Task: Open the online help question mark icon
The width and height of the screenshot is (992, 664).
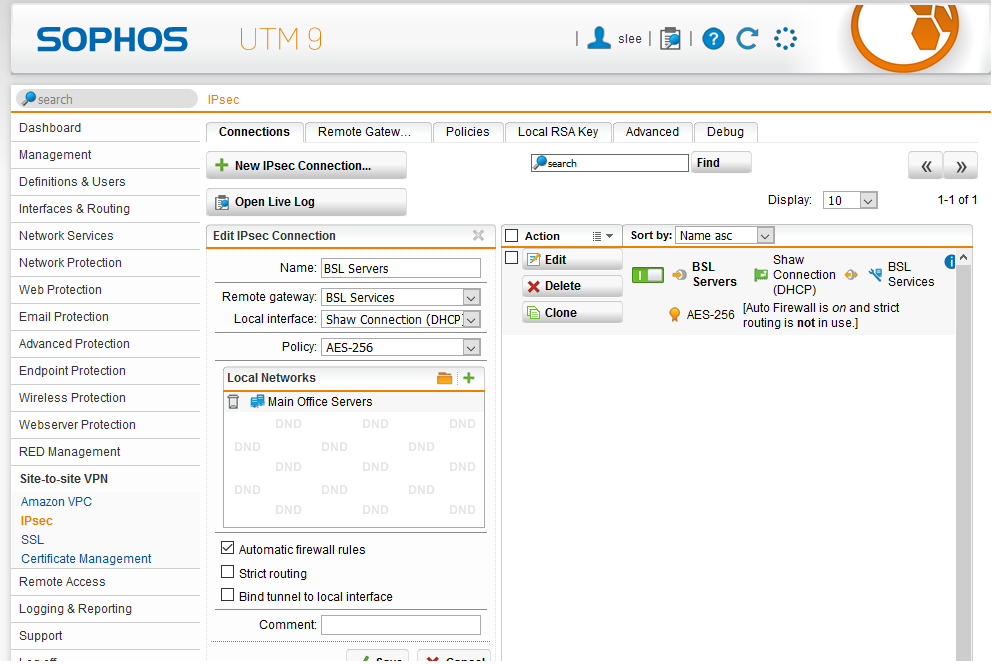Action: (713, 39)
